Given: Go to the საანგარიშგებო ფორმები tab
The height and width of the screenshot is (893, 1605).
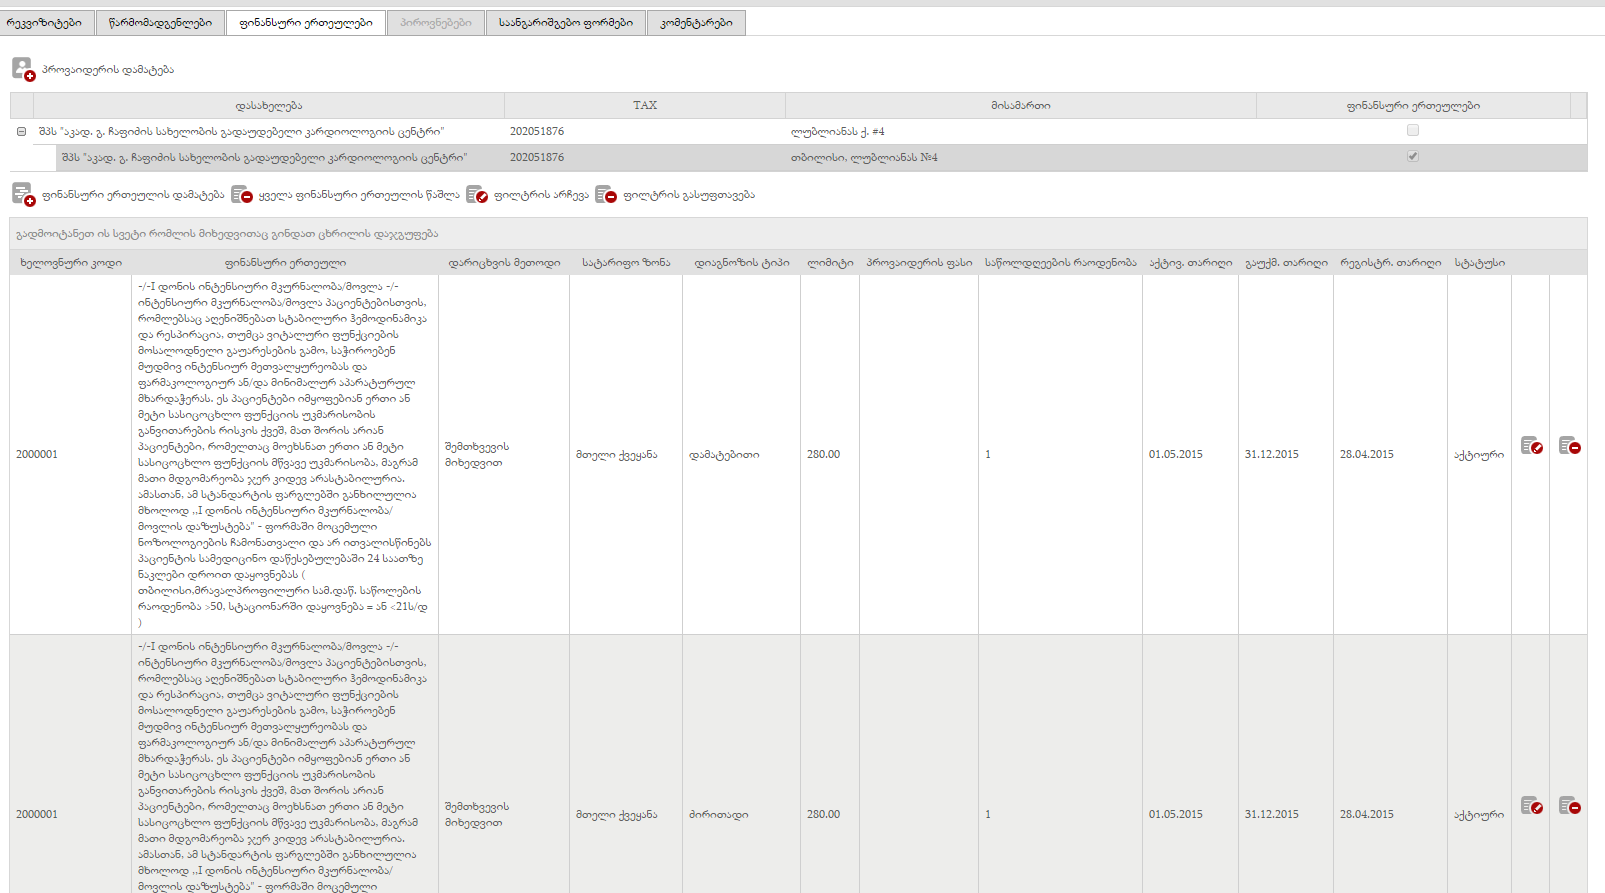Looking at the screenshot, I should pos(565,23).
